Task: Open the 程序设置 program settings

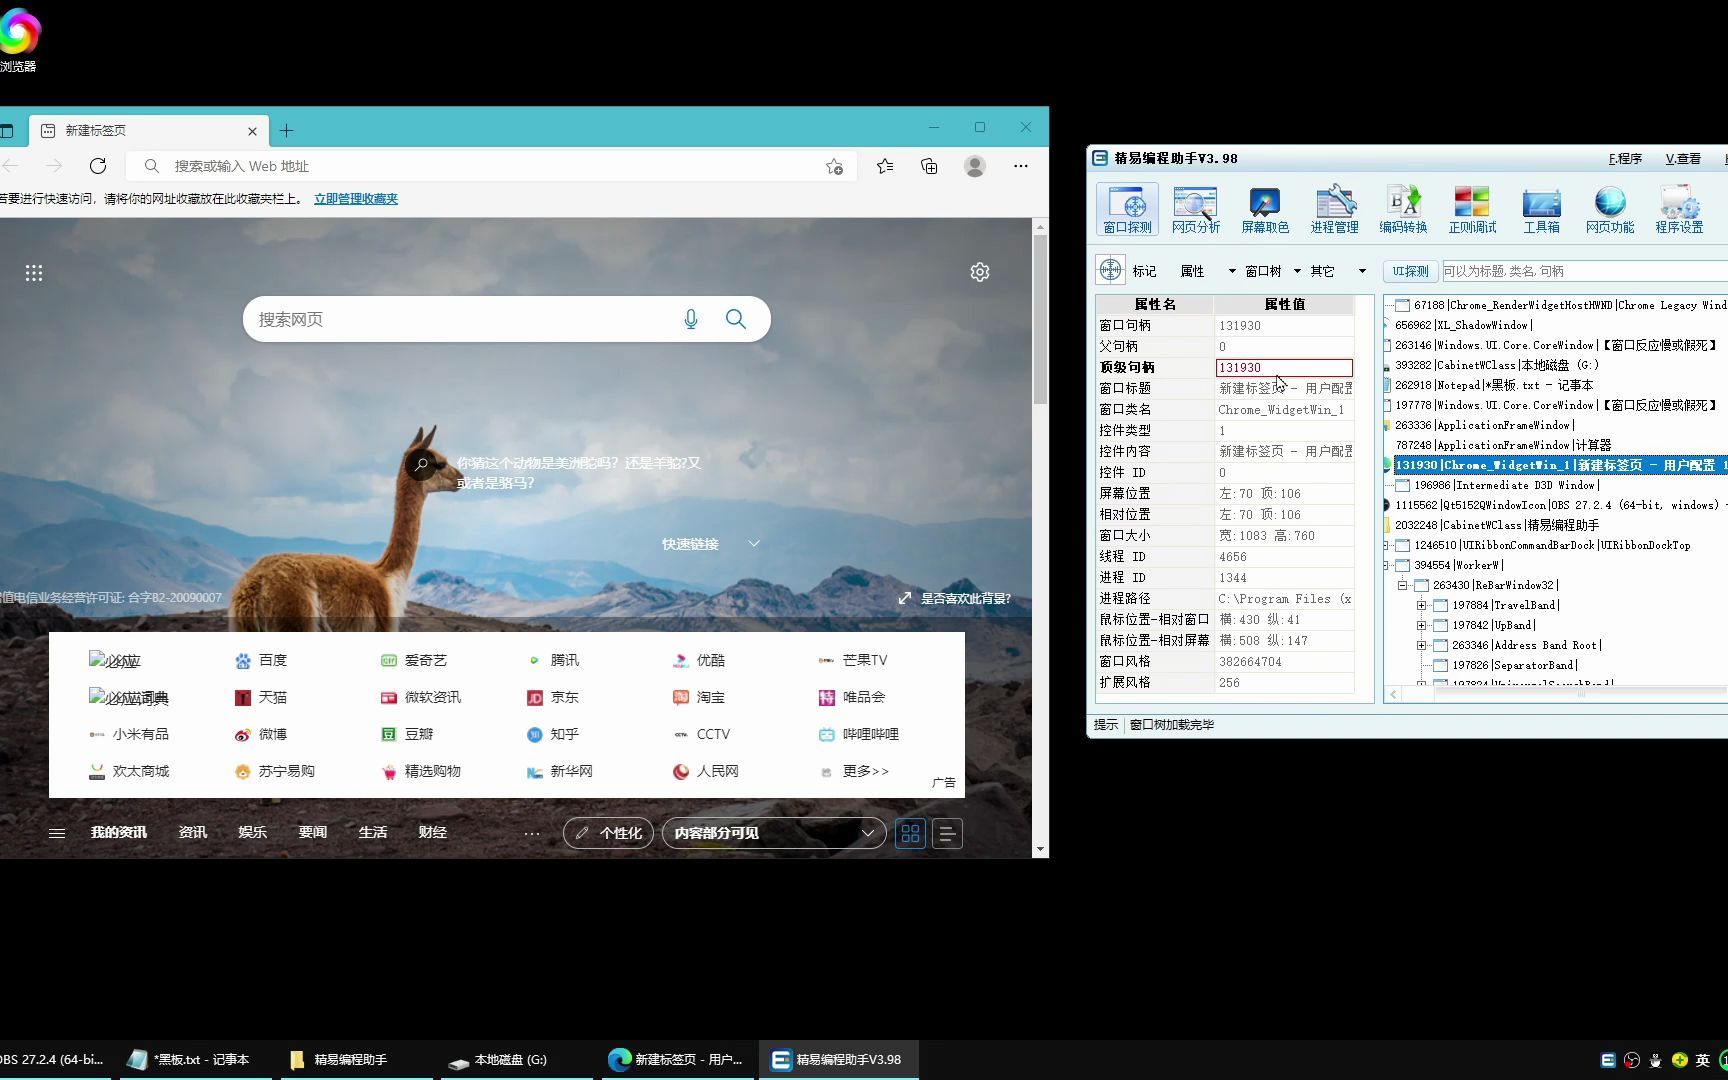Action: pyautogui.click(x=1679, y=210)
